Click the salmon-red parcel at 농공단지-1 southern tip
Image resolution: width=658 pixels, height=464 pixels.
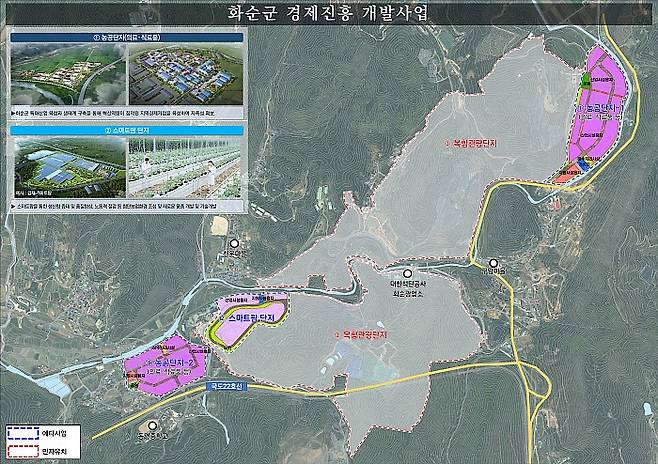(x=565, y=175)
